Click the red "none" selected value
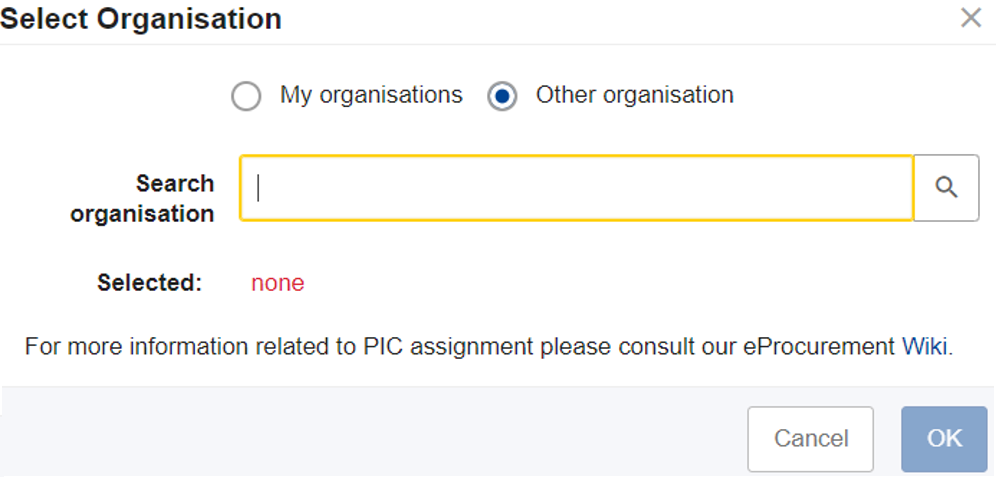The width and height of the screenshot is (996, 477). pyautogui.click(x=278, y=283)
